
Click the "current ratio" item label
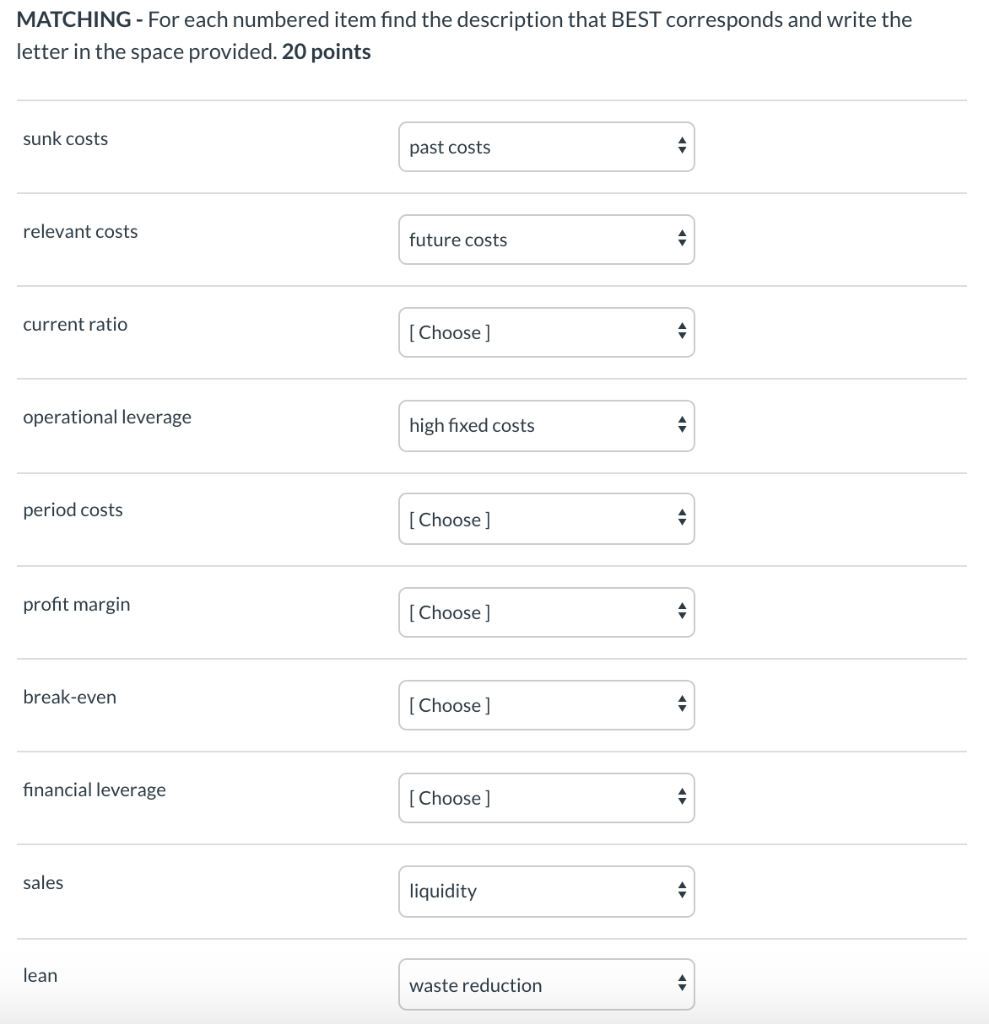[76, 324]
